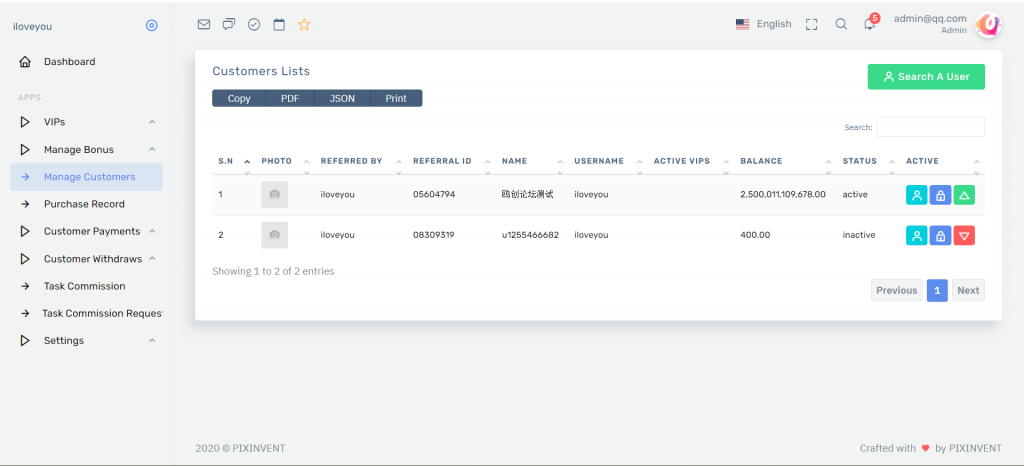Open notifications bell with 5 badge
1024x466 pixels.
869,24
